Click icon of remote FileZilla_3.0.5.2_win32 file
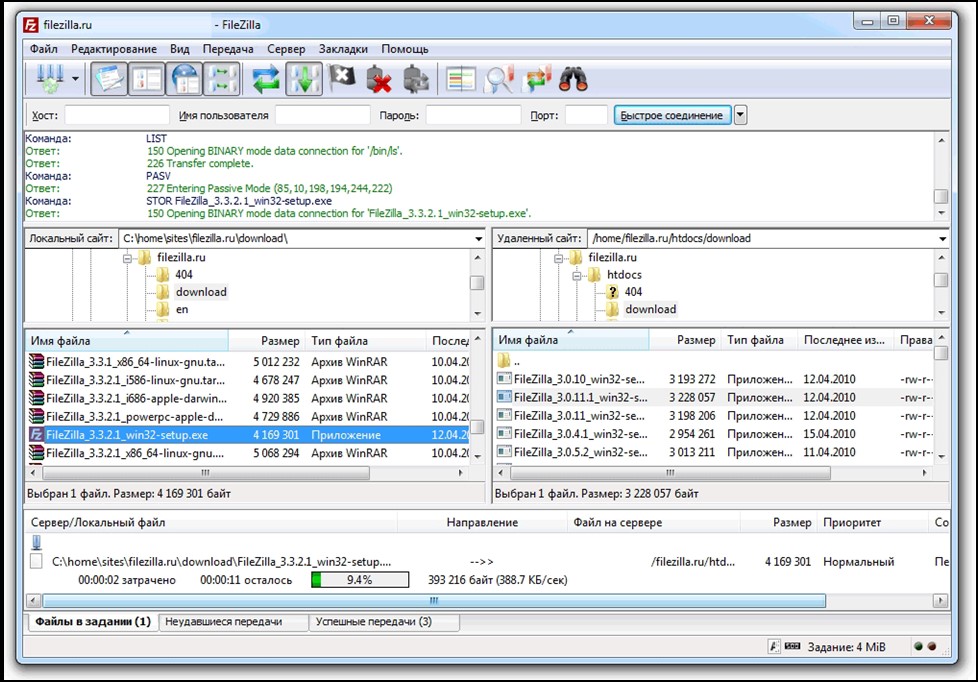This screenshot has height=682, width=978. click(504, 452)
